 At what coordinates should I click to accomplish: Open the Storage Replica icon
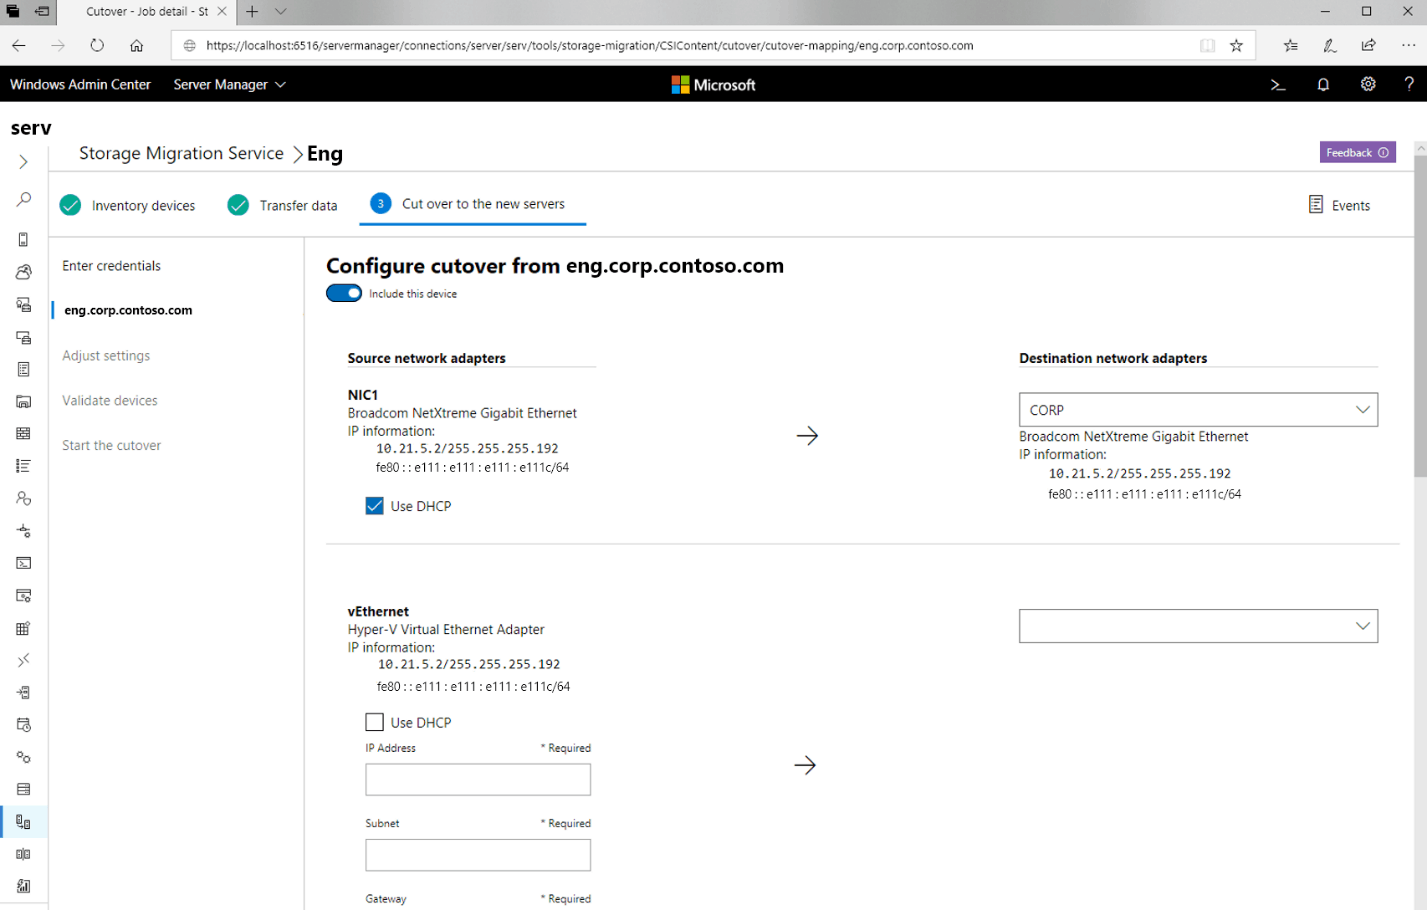(23, 854)
